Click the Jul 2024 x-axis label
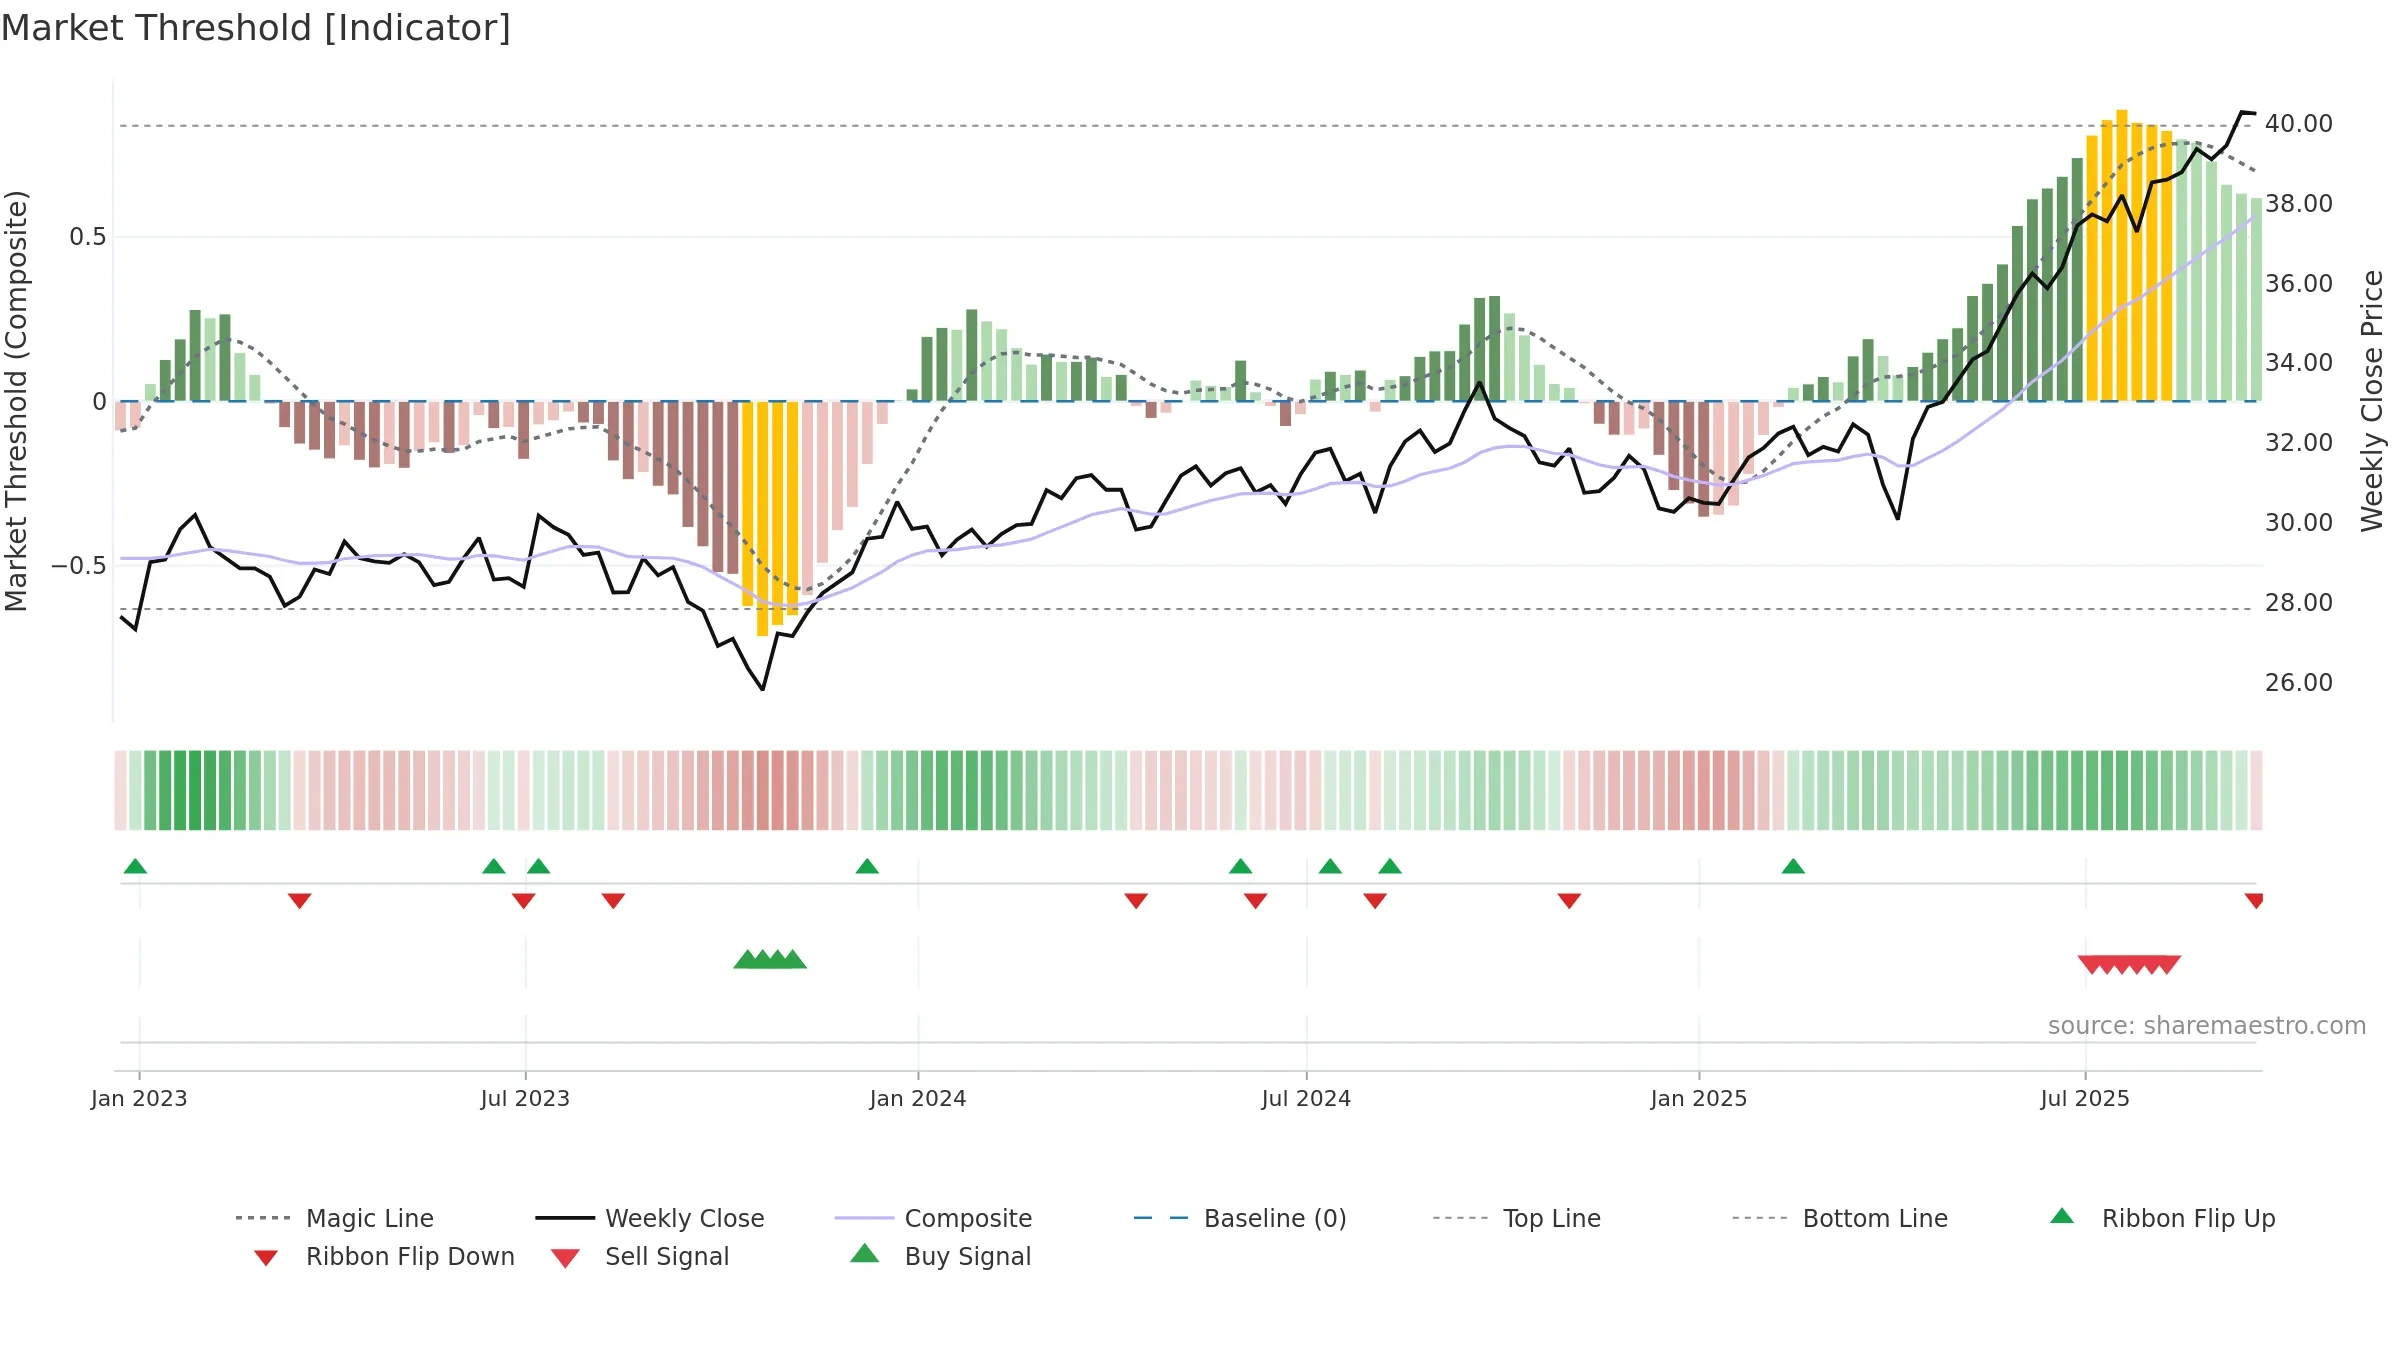The height and width of the screenshot is (1350, 2400). (1306, 1098)
